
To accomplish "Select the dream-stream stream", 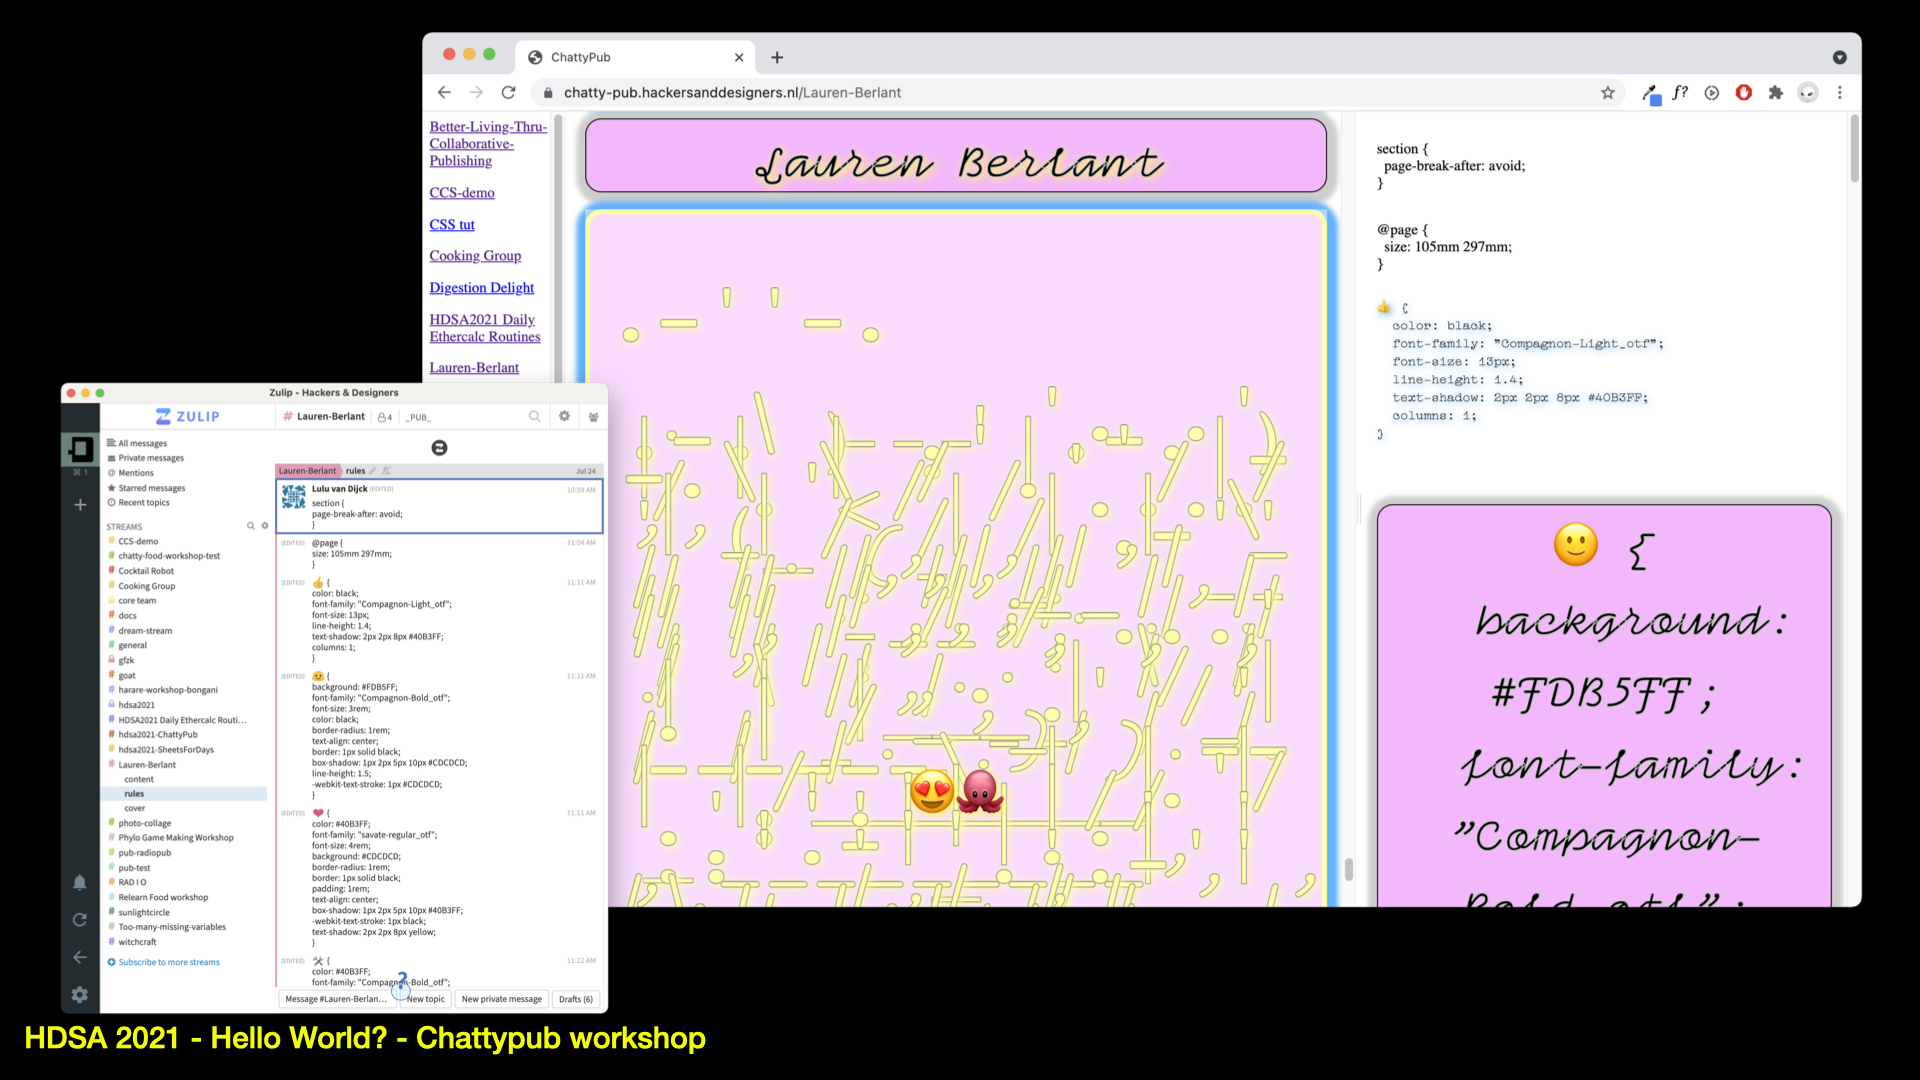I will click(145, 631).
